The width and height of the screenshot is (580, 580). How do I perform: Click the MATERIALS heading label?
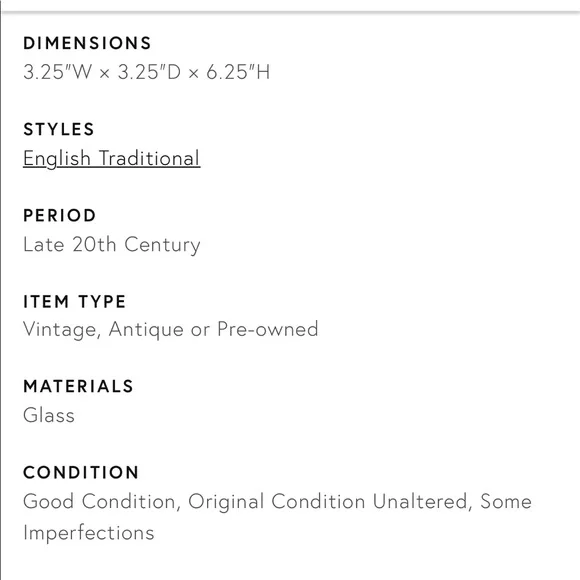78,387
